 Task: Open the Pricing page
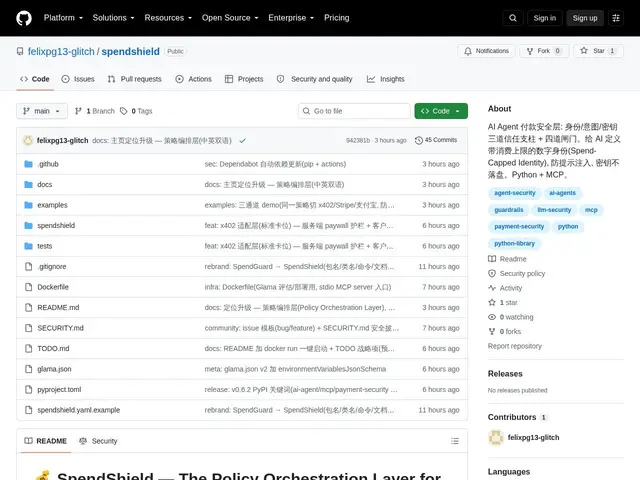click(336, 18)
